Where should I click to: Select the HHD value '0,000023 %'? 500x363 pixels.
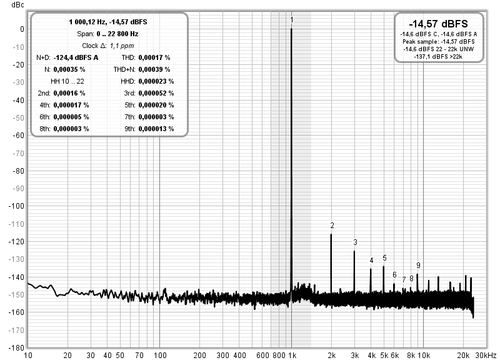click(x=156, y=81)
